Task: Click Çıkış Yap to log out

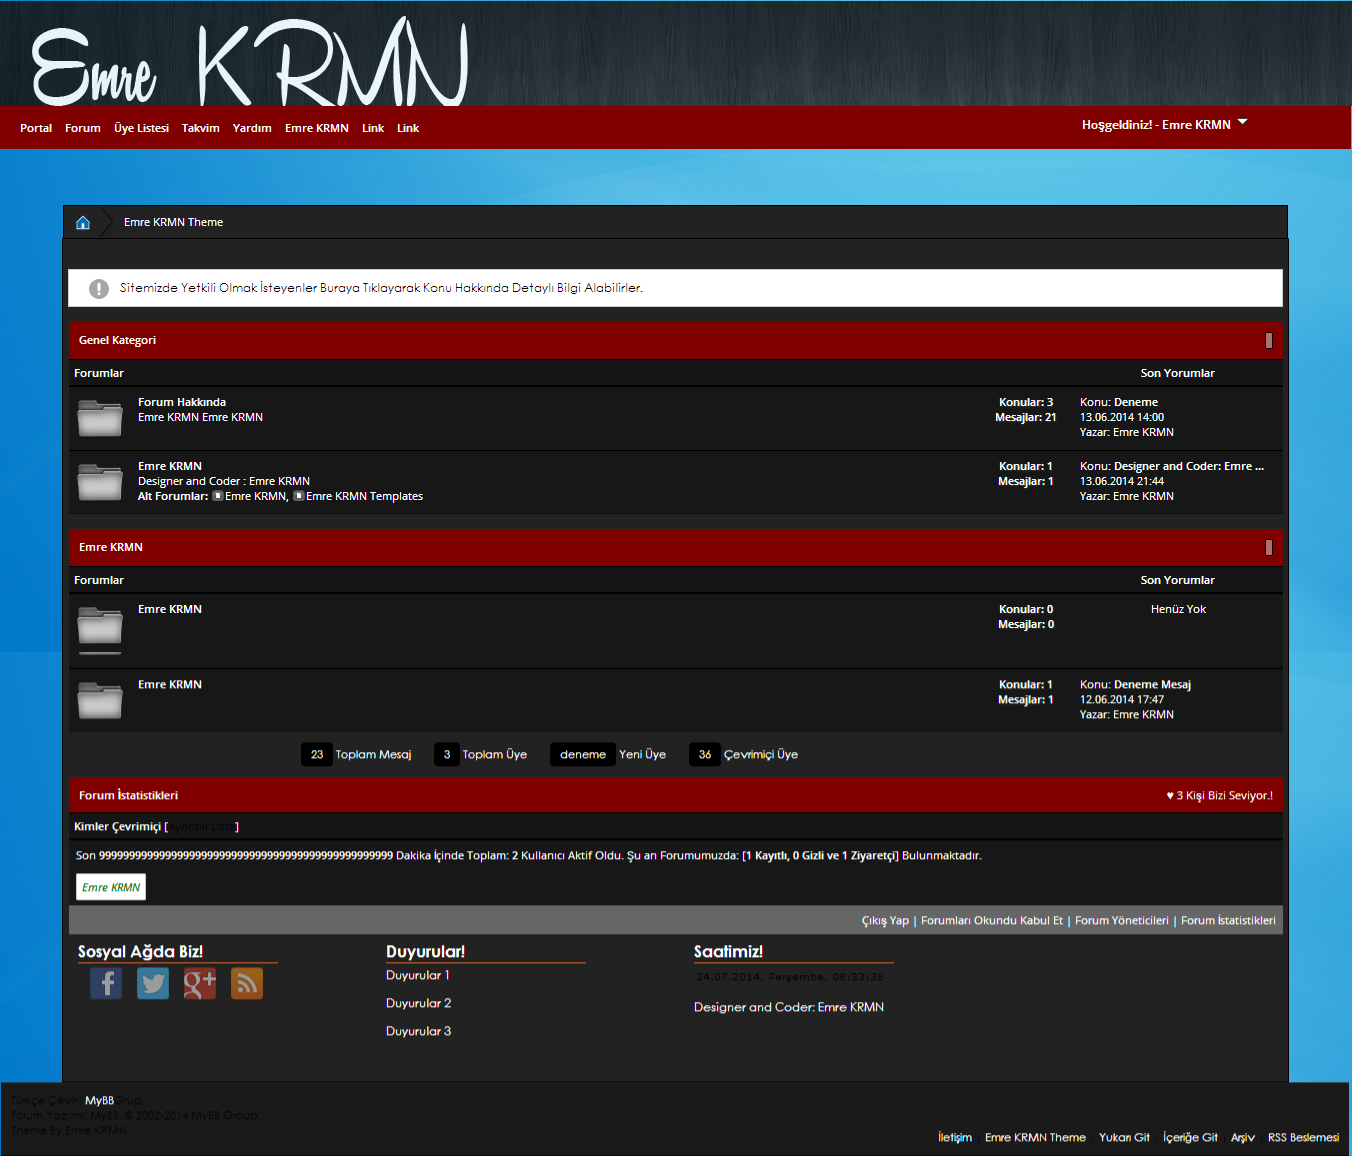Action: click(885, 921)
